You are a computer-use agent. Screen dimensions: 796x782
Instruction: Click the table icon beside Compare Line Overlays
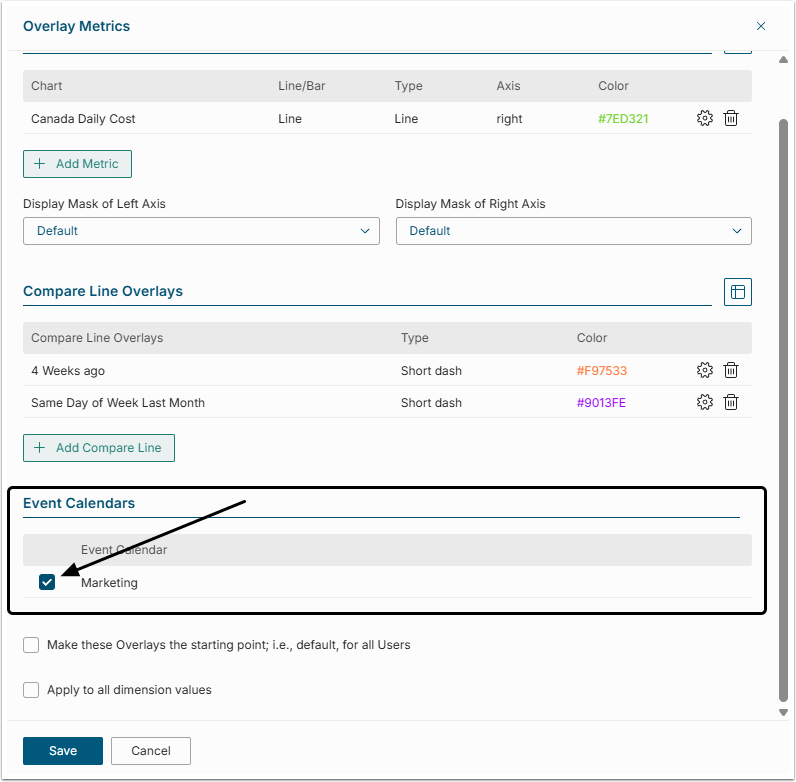coord(737,292)
